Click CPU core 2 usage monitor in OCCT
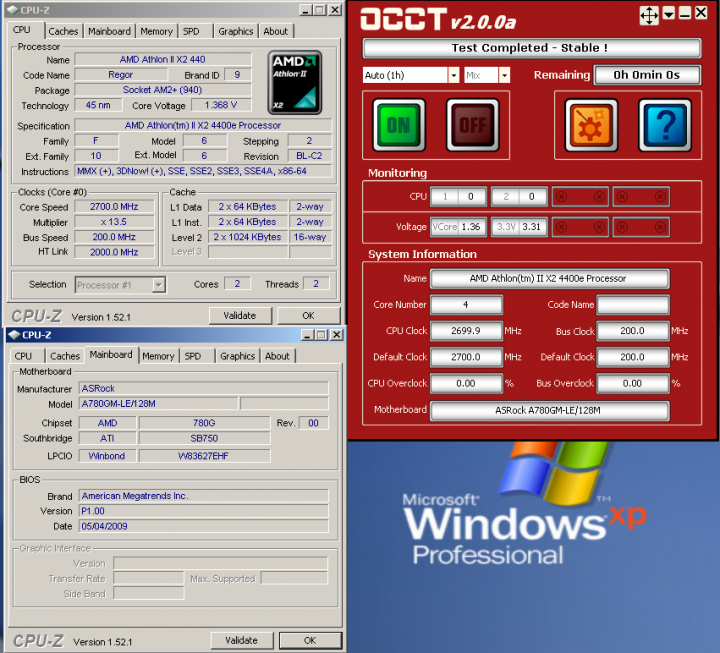This screenshot has height=653, width=720. click(x=519, y=197)
